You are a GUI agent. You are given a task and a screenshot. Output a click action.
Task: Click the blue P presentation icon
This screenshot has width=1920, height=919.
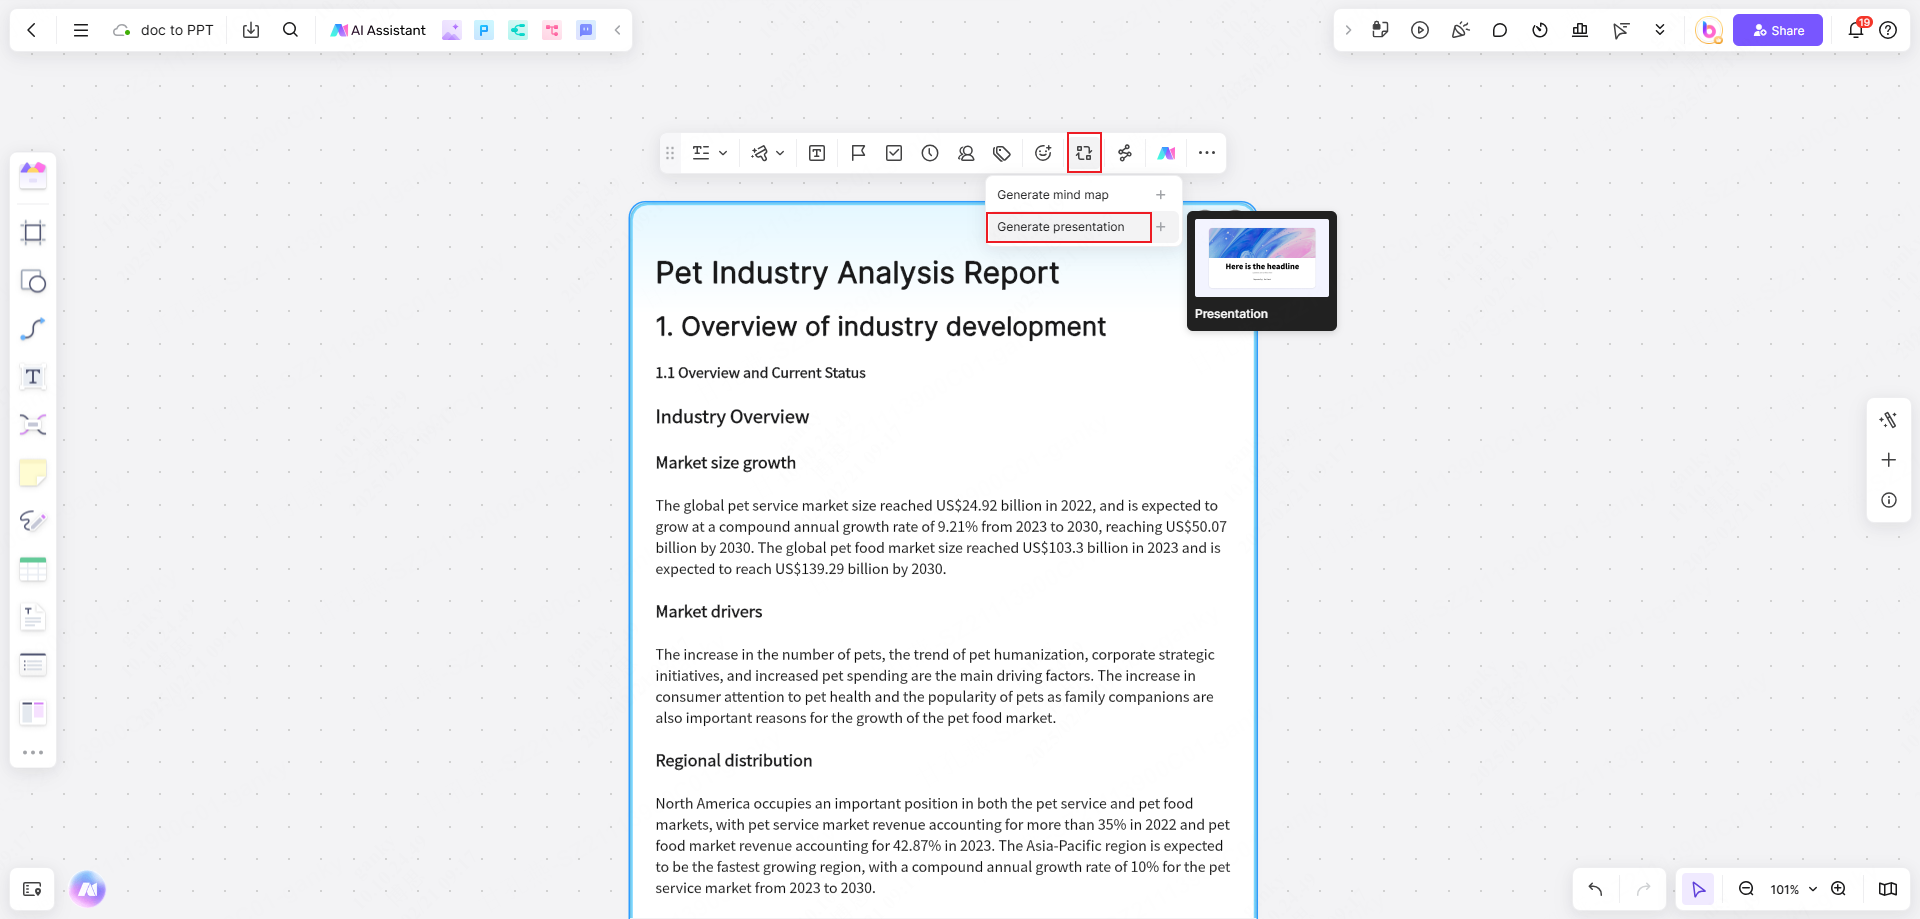pyautogui.click(x=484, y=30)
